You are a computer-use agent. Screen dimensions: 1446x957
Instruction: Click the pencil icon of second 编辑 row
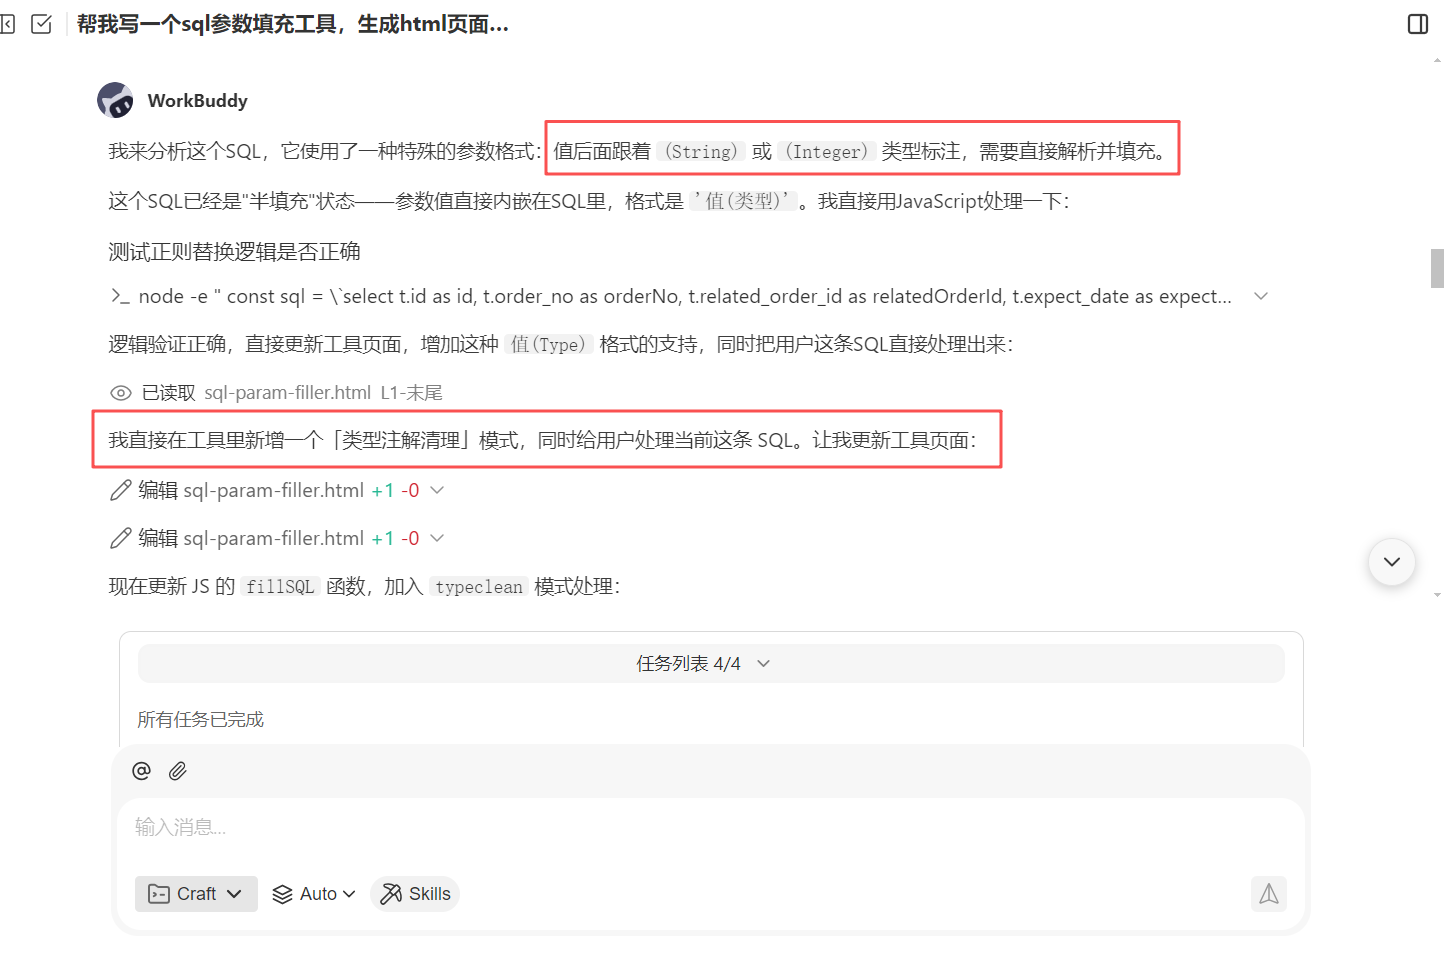pos(120,538)
